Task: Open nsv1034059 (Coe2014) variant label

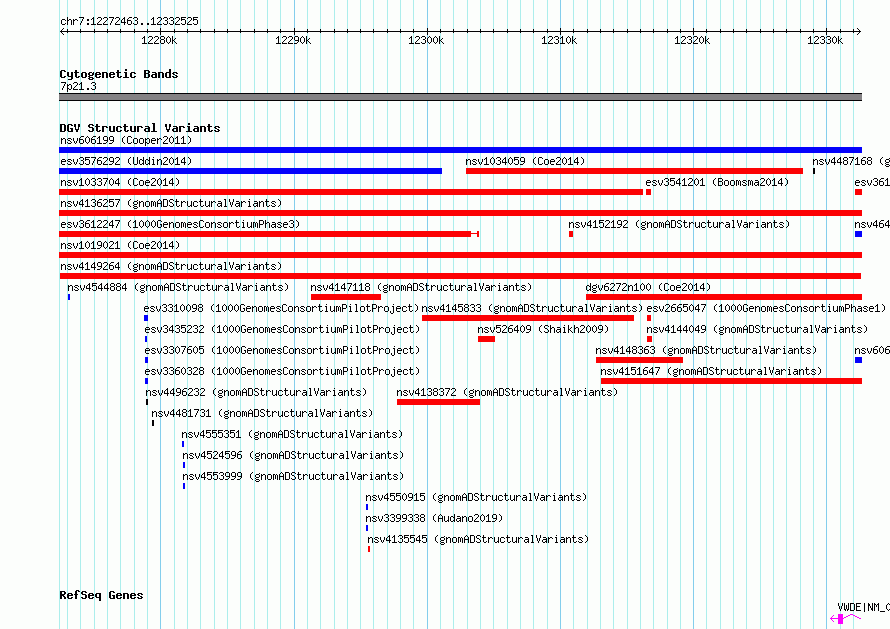Action: click(x=525, y=161)
